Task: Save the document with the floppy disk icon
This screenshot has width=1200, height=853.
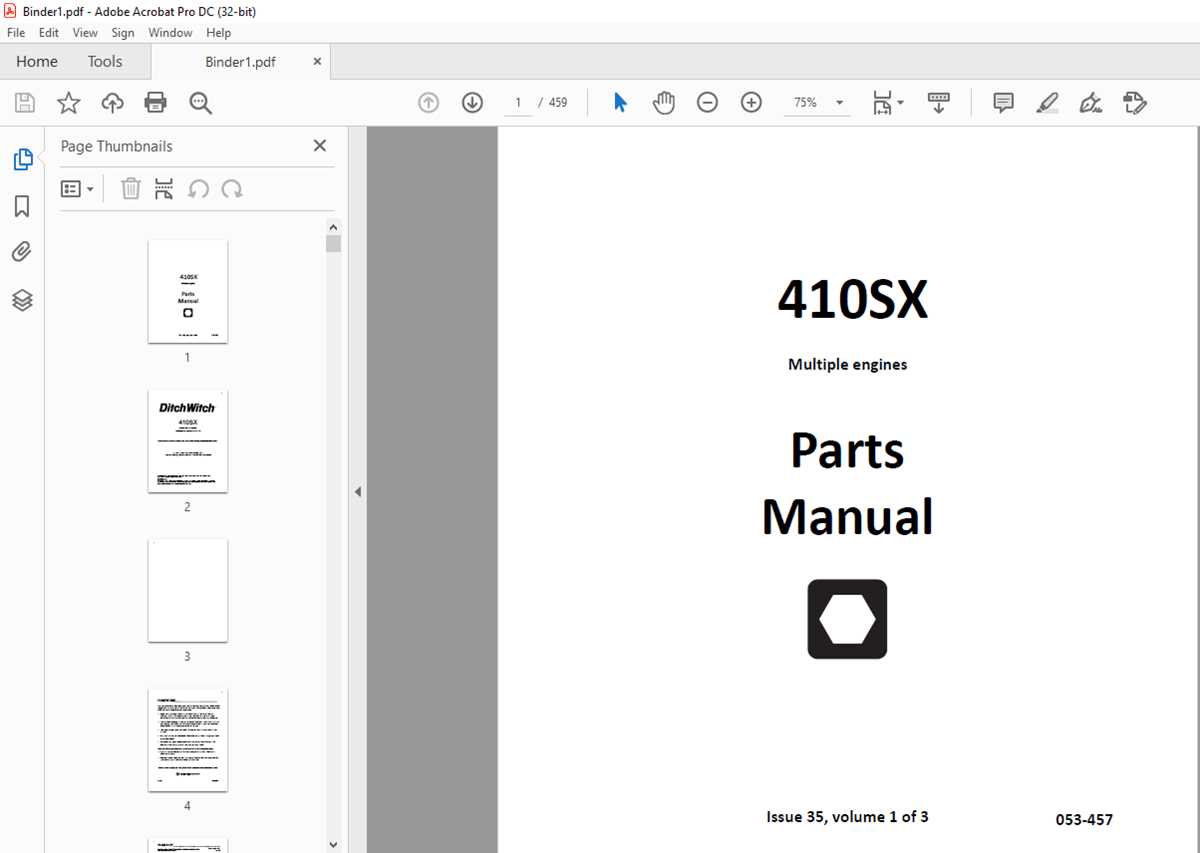Action: pos(24,103)
